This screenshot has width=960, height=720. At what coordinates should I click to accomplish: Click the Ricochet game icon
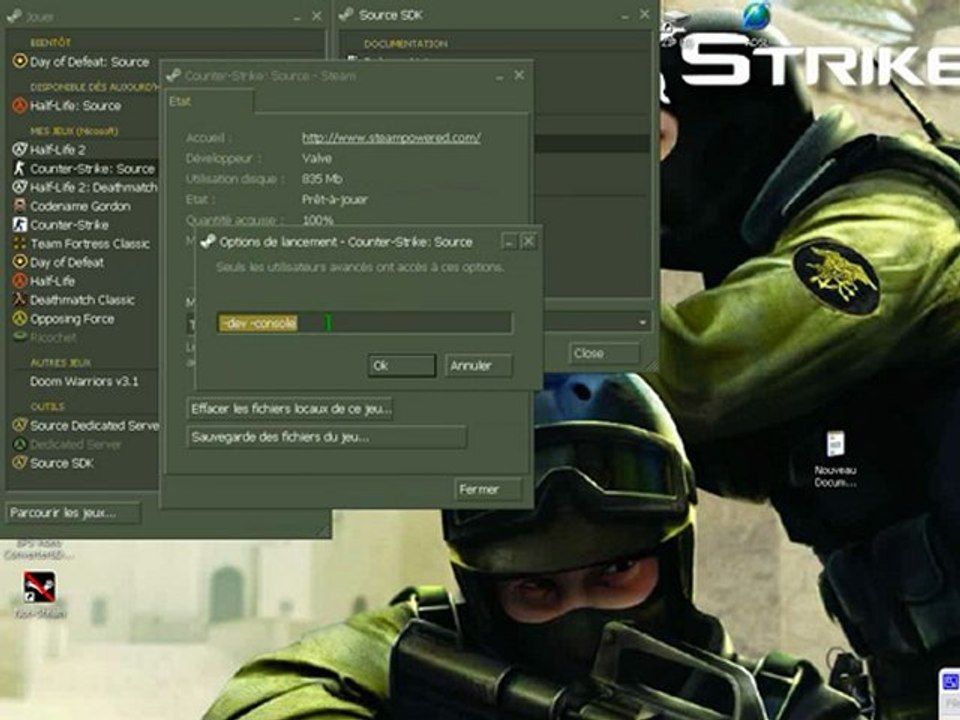coord(20,337)
